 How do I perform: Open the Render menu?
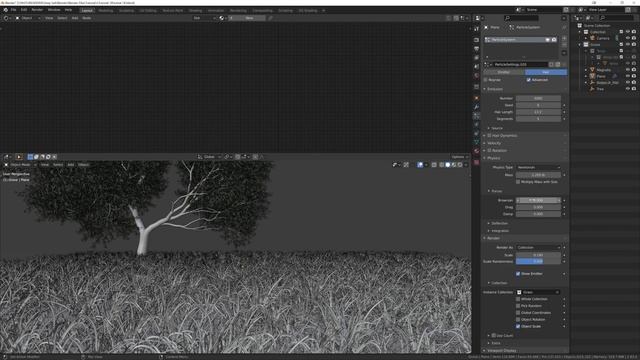[x=37, y=10]
